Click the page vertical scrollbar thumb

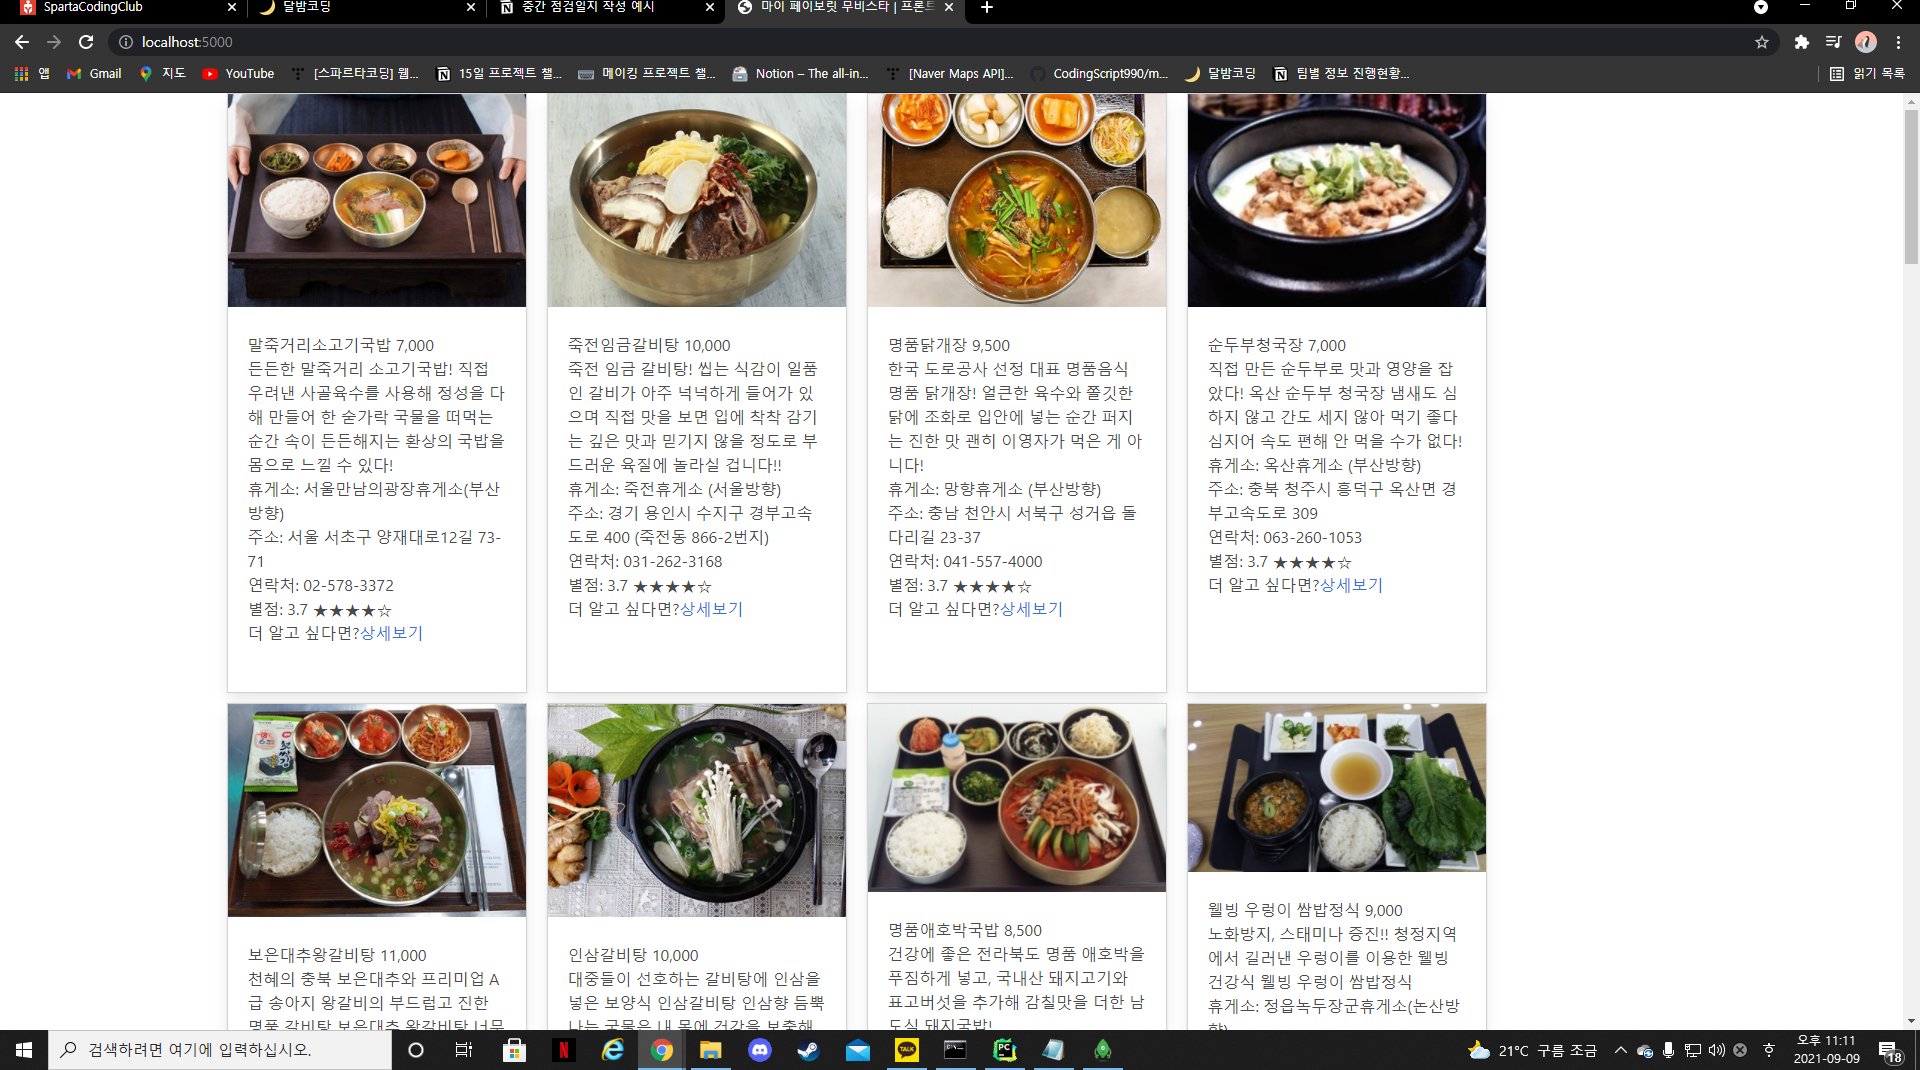(x=1911, y=185)
